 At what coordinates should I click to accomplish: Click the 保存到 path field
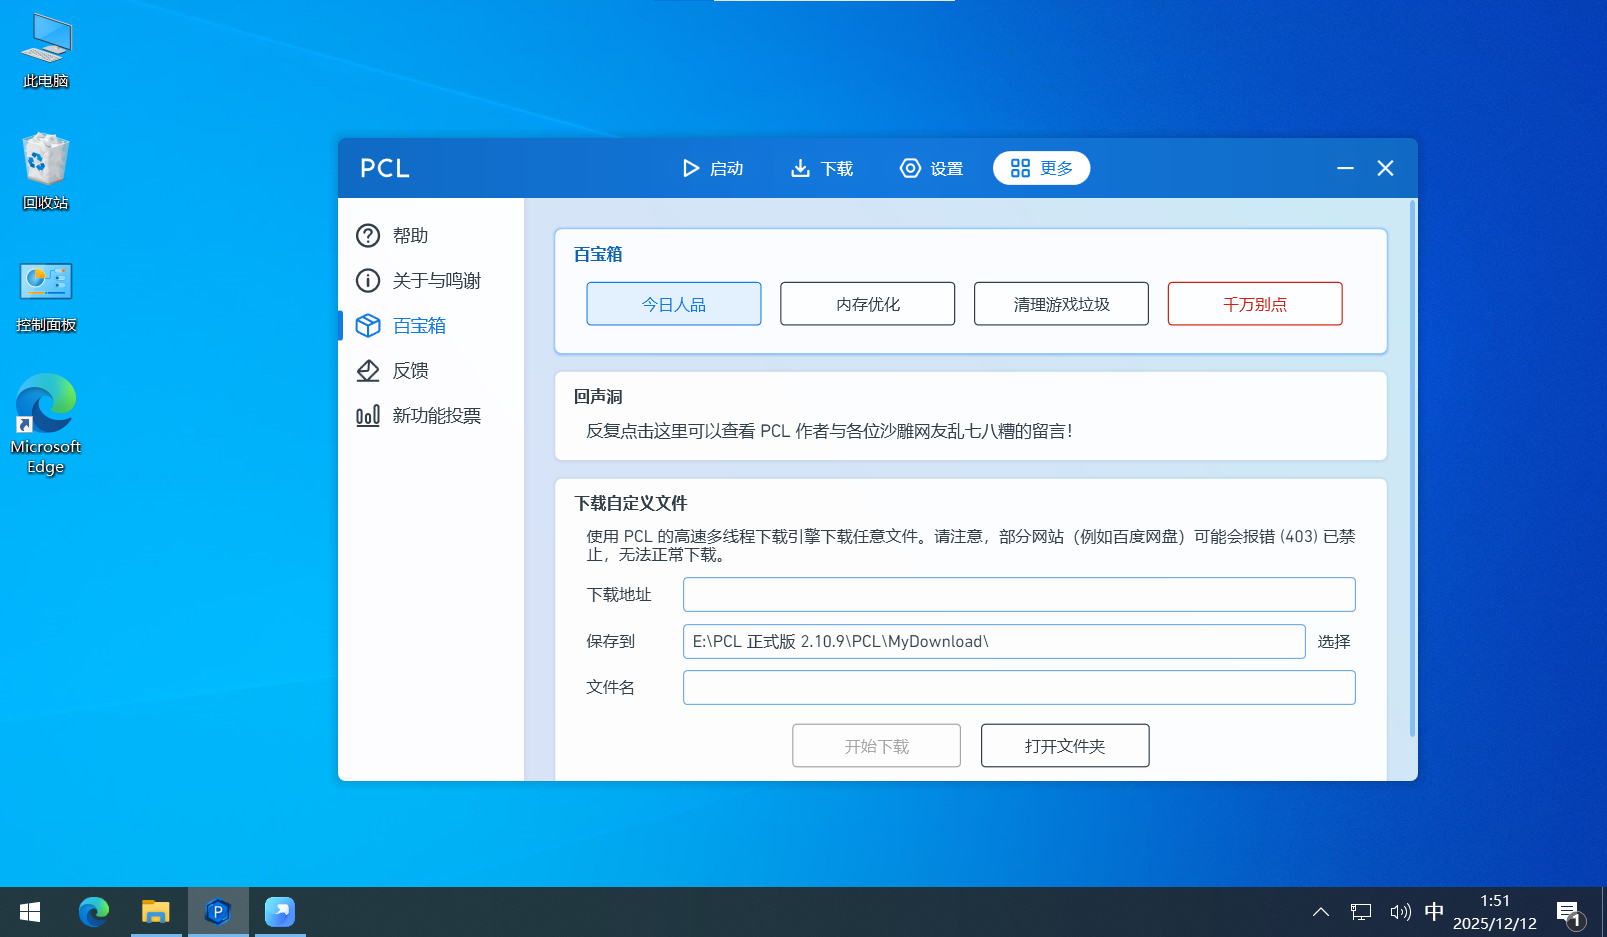click(993, 641)
